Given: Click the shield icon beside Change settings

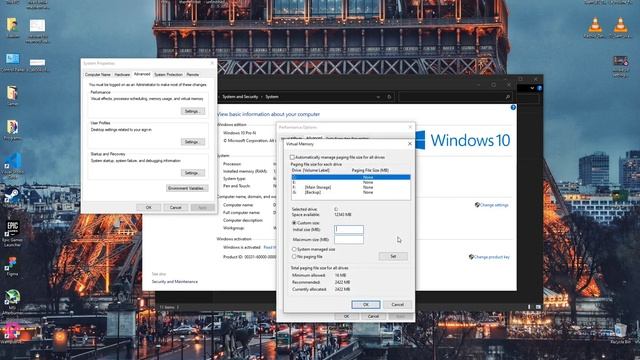Looking at the screenshot, I should coord(477,204).
